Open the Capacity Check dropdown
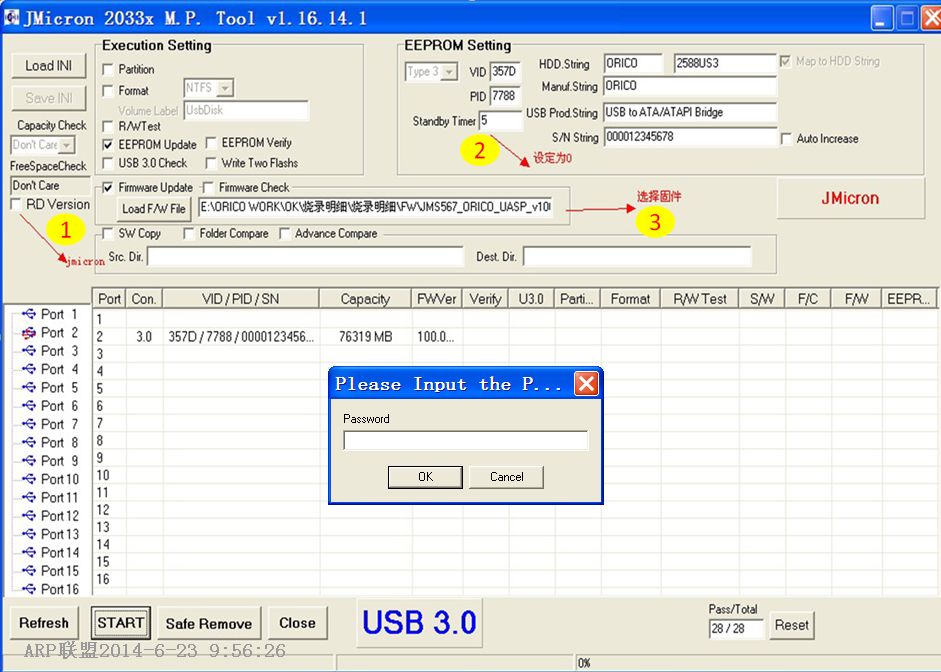This screenshot has height=672, width=941. (x=67, y=145)
